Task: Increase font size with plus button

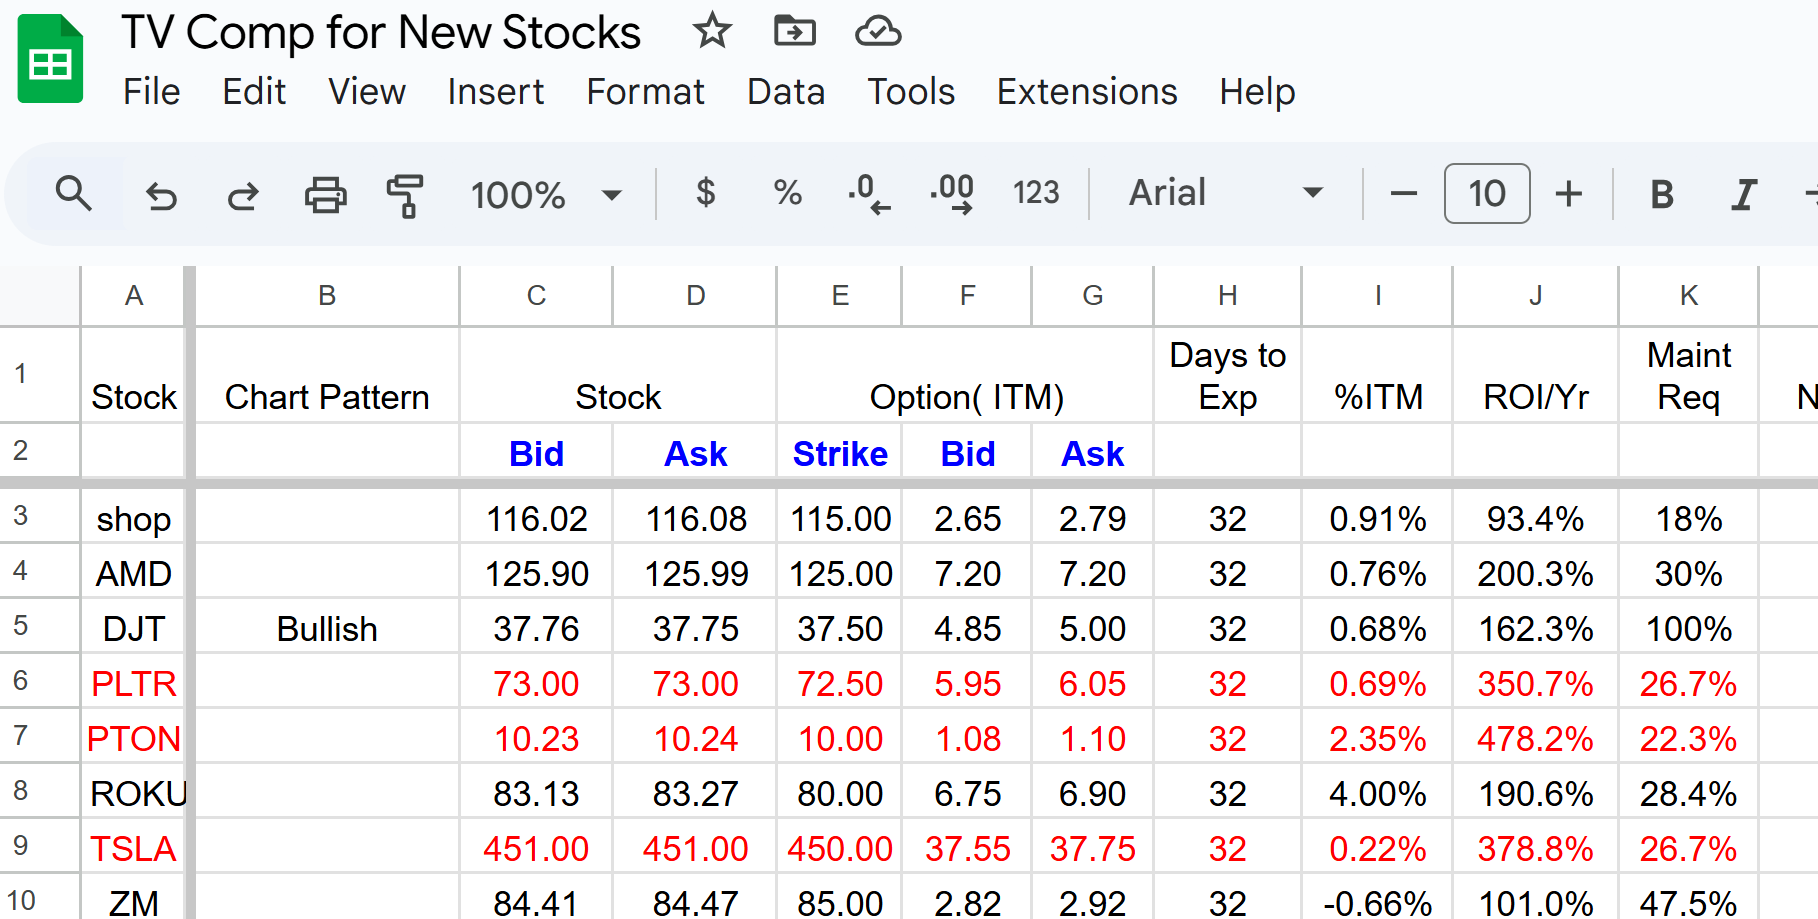Action: coord(1569,193)
